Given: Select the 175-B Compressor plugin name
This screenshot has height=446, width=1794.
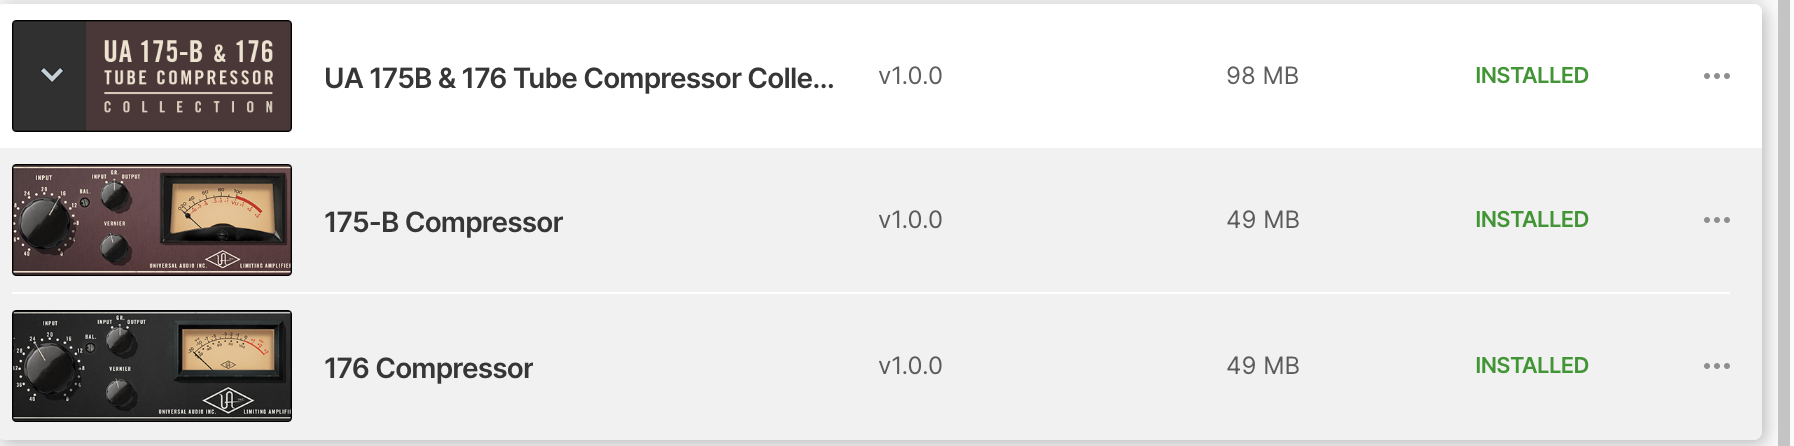Looking at the screenshot, I should (x=443, y=222).
